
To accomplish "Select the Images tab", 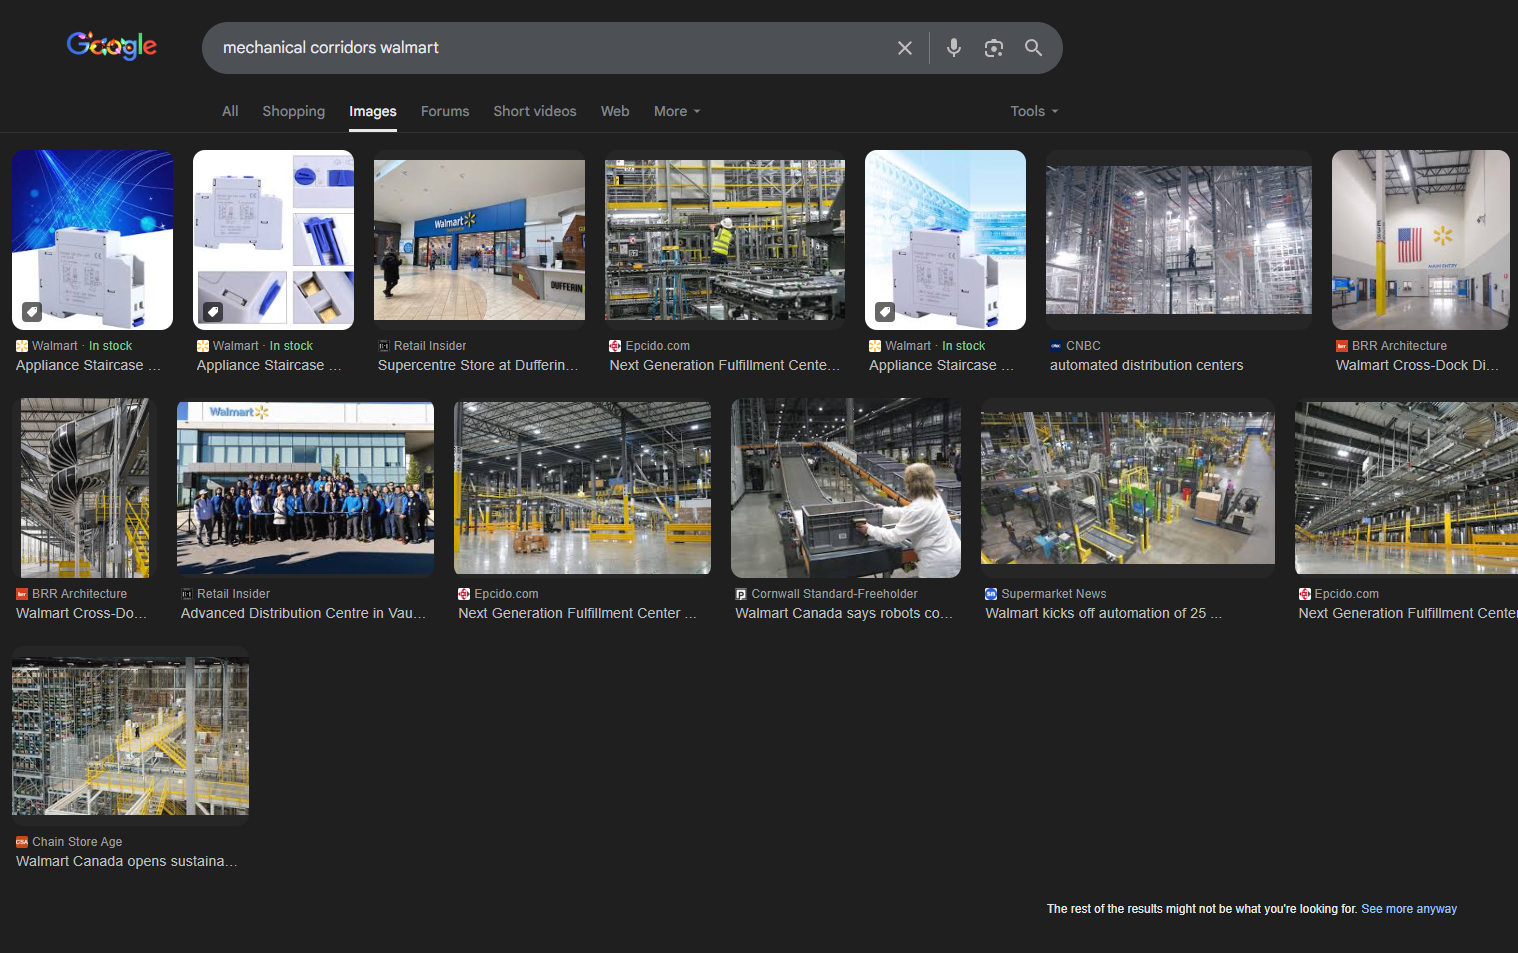I will [x=373, y=111].
